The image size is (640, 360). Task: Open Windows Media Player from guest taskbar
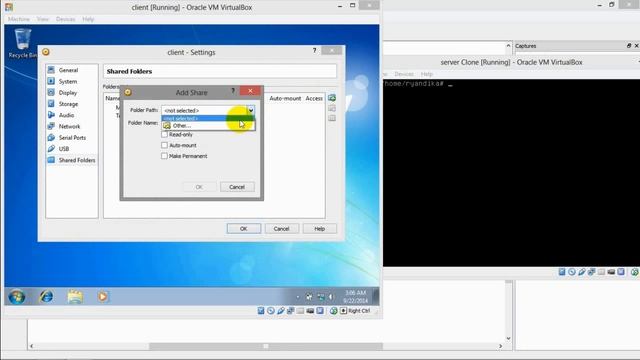click(103, 297)
